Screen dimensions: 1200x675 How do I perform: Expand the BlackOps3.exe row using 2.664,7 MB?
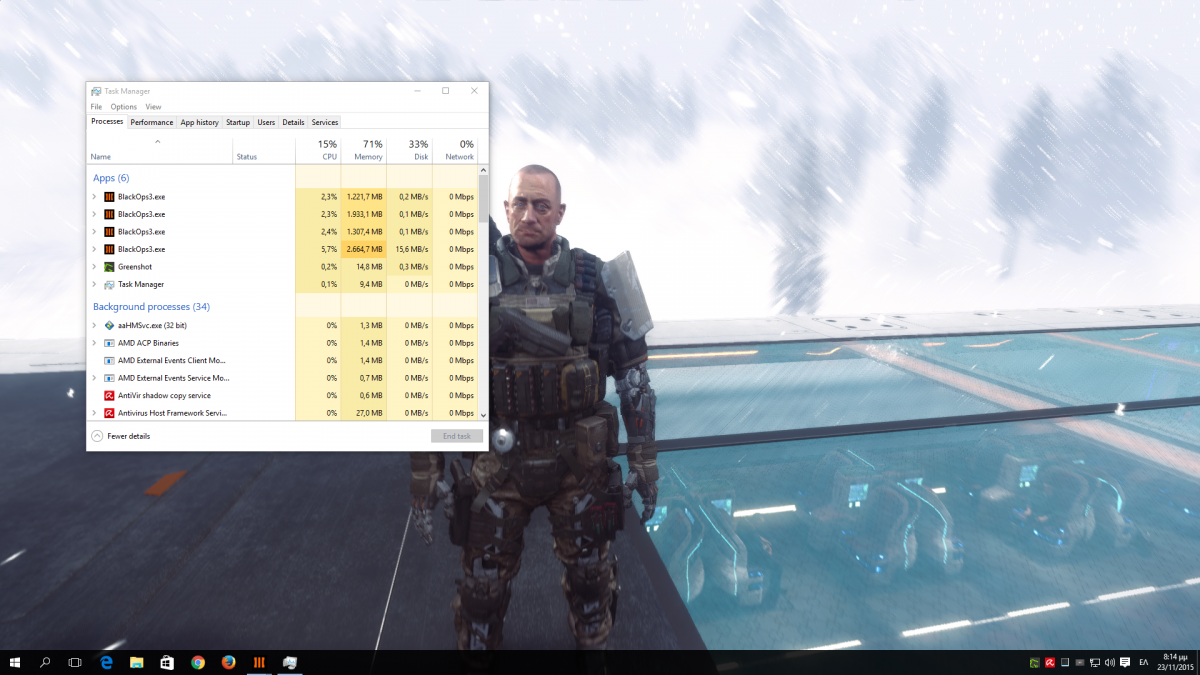(x=95, y=249)
